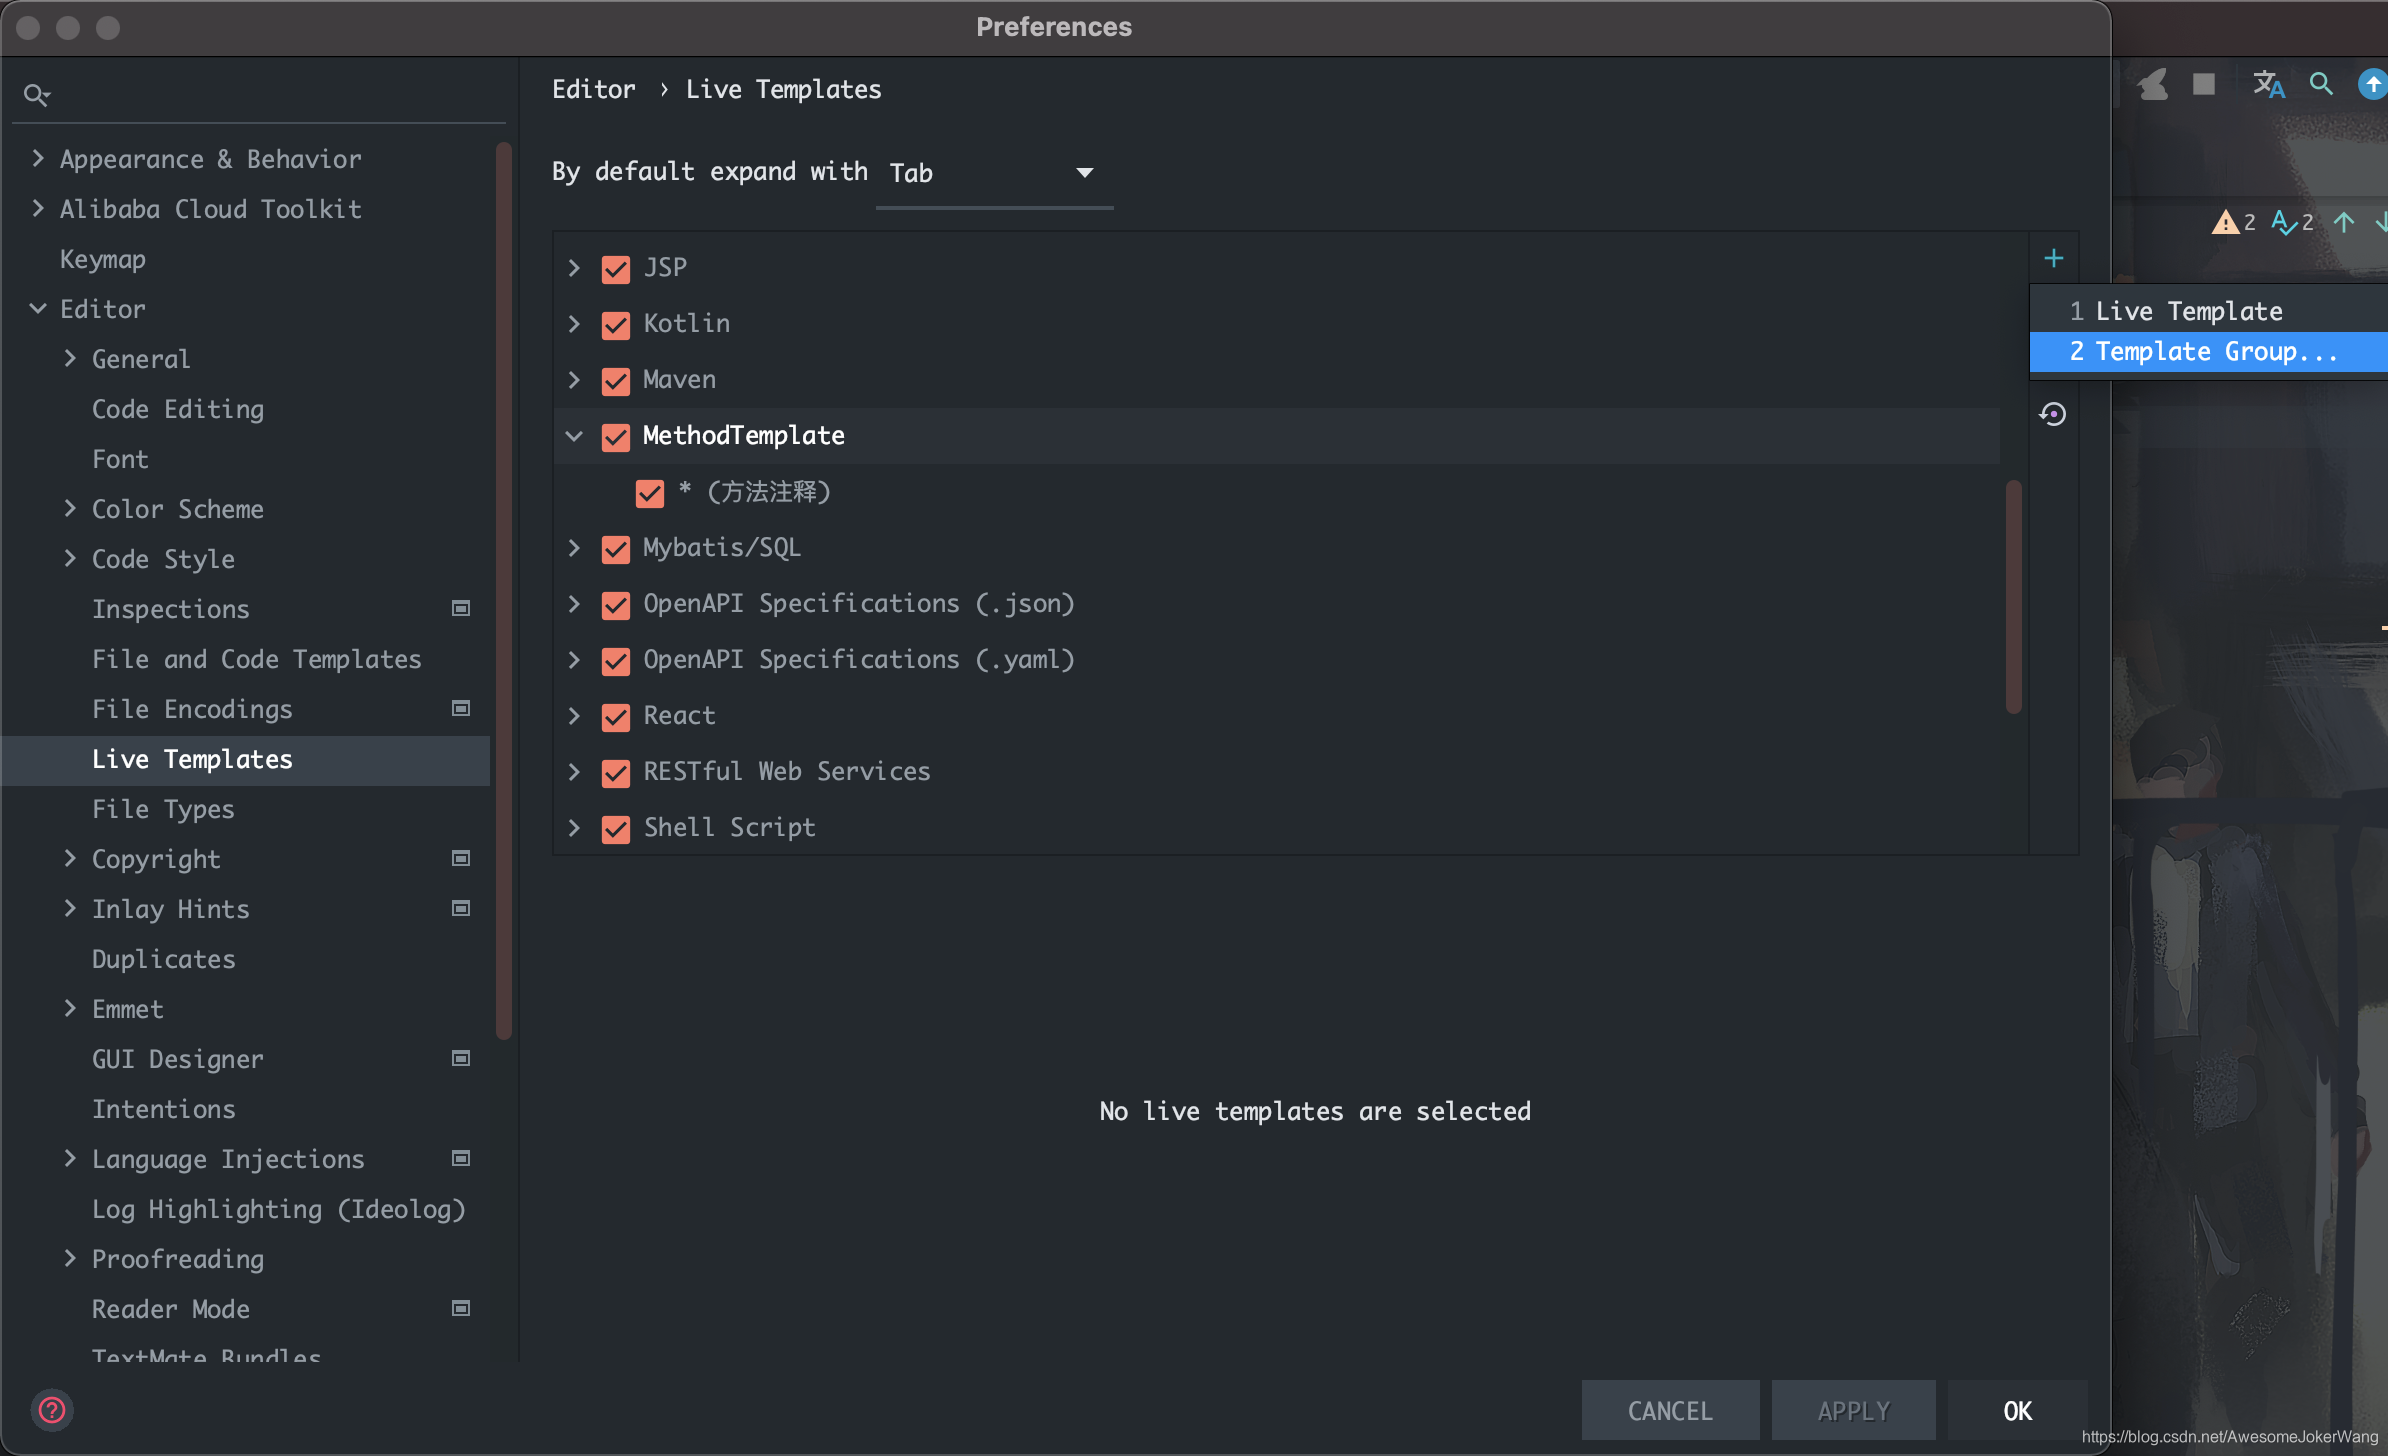Click the magnifier search icon in toolbar
Image resolution: width=2388 pixels, height=1456 pixels.
[x=2321, y=85]
